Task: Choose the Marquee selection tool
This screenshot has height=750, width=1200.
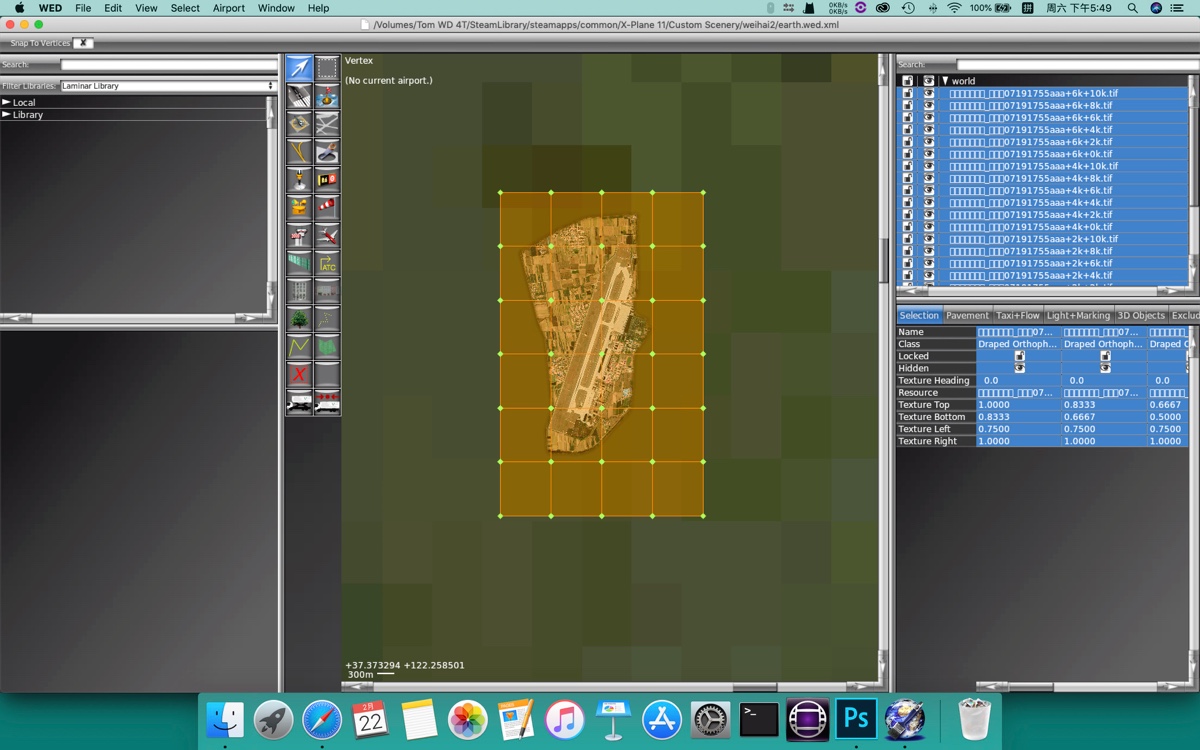Action: click(327, 68)
